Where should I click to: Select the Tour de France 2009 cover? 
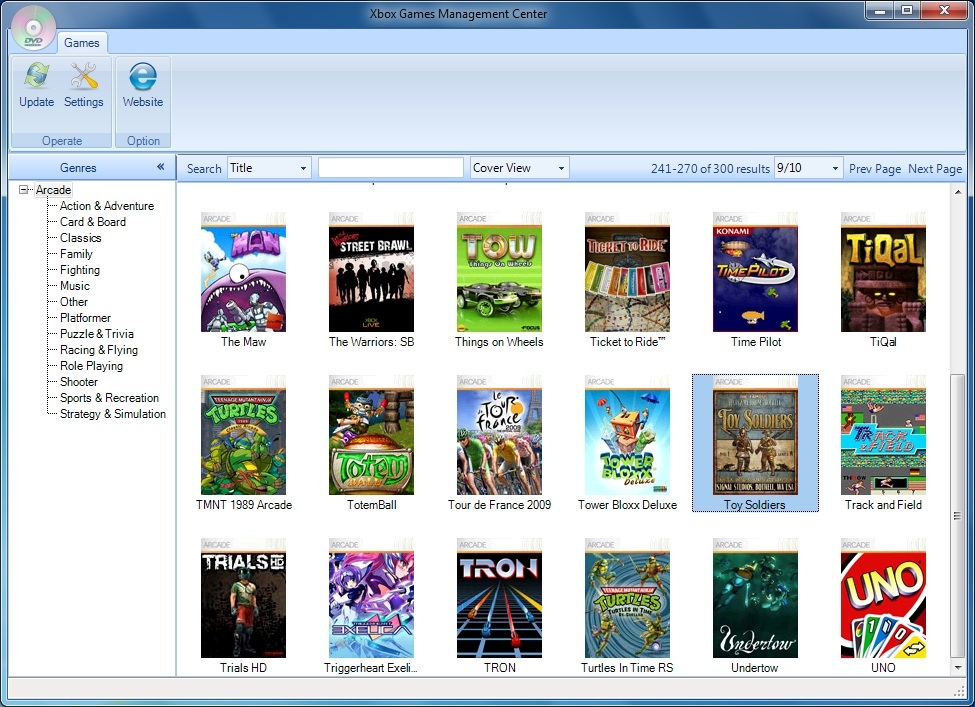(x=499, y=435)
